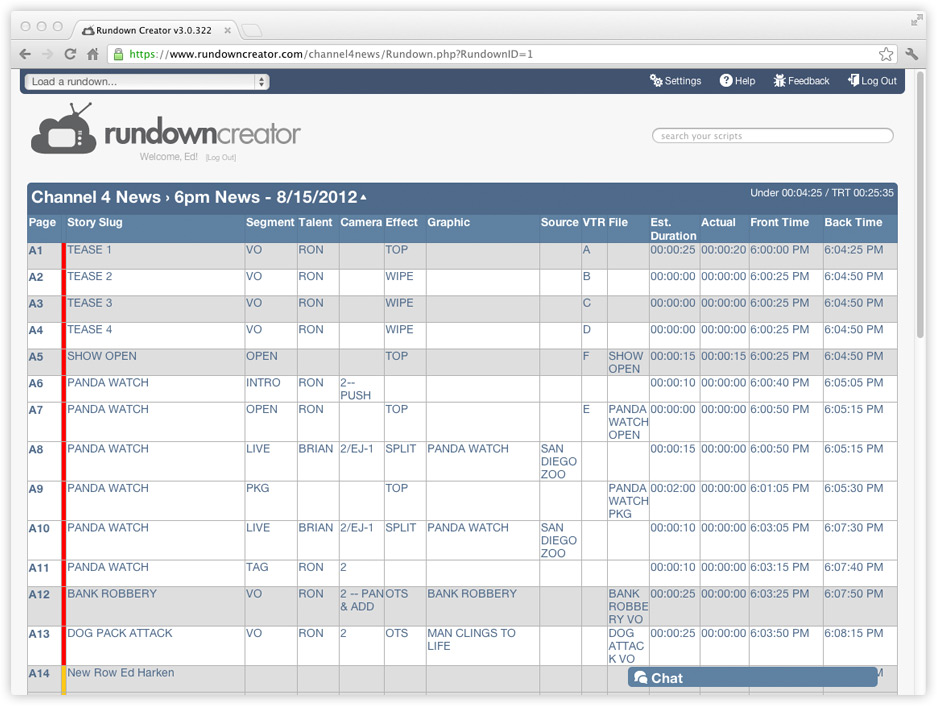The height and width of the screenshot is (706, 937).
Task: Click the page vertical scrollbar
Action: 920,203
